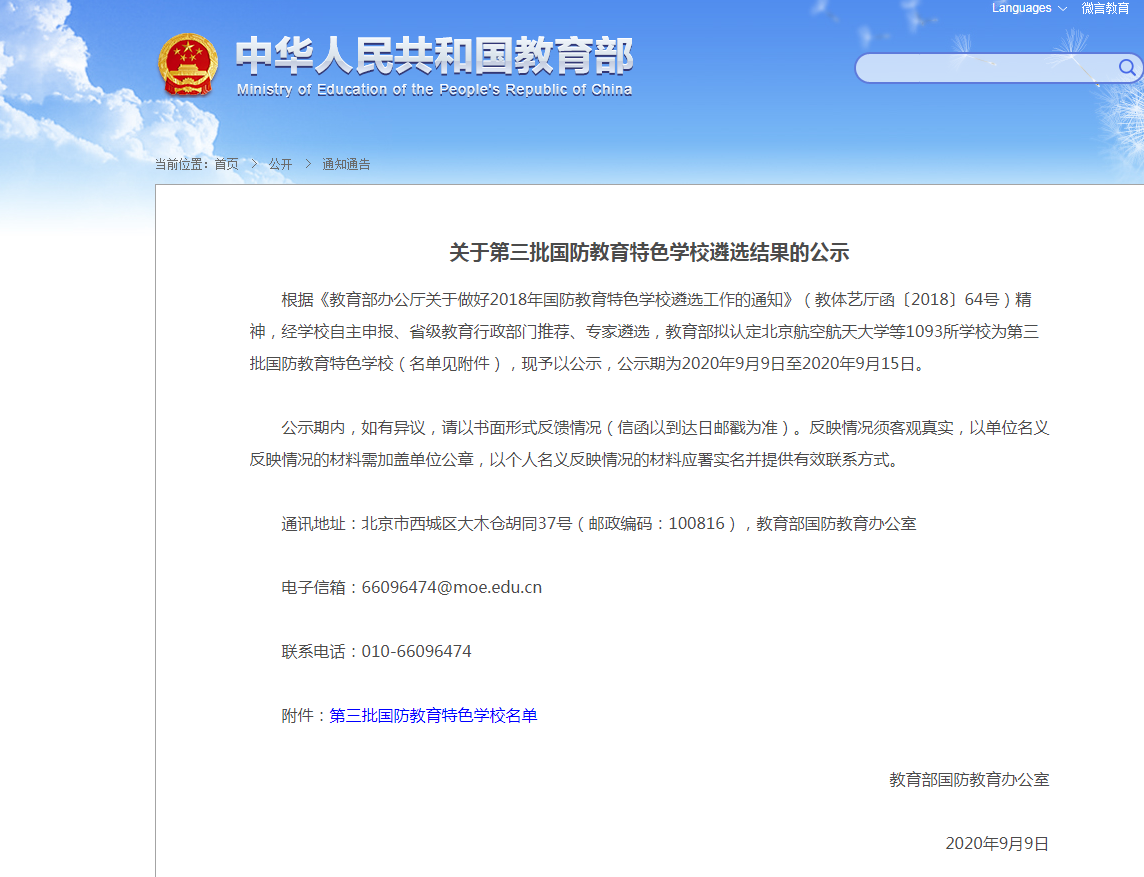
Task: Expand the Languages dropdown
Action: 1028,8
